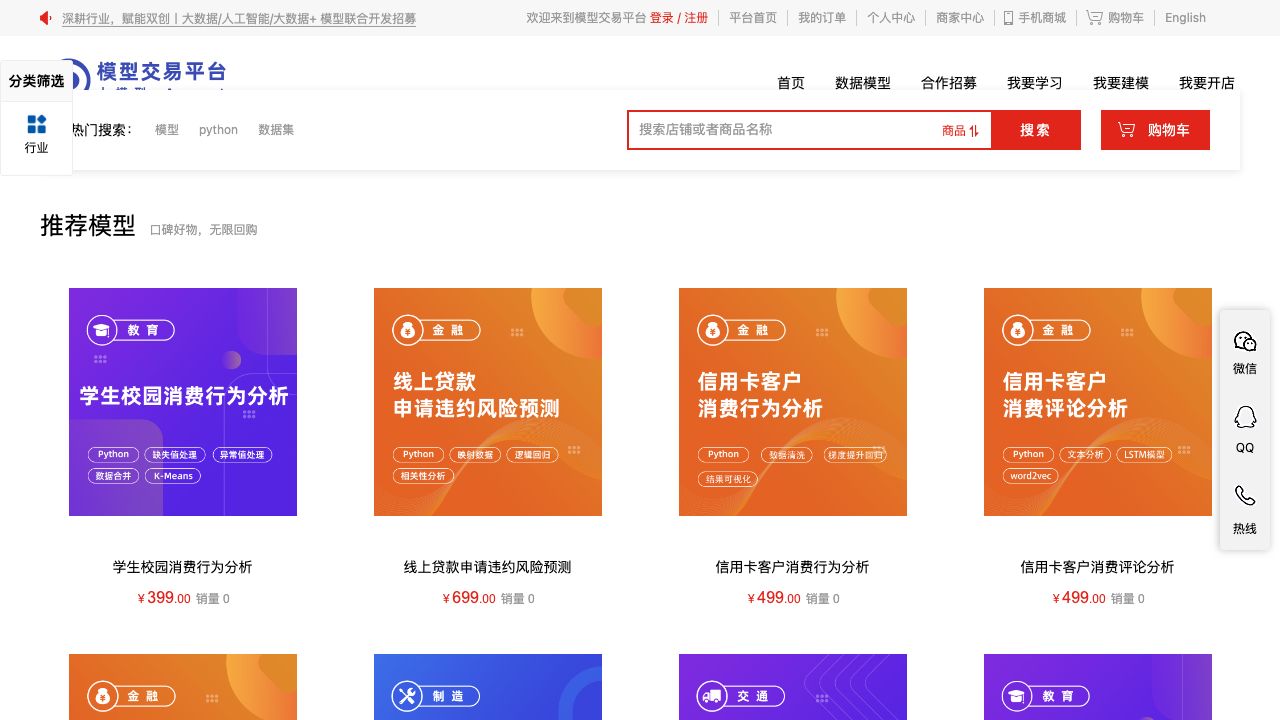Screen dimensions: 1280x720
Task: Open the 数据模型 navigation menu
Action: [x=862, y=84]
